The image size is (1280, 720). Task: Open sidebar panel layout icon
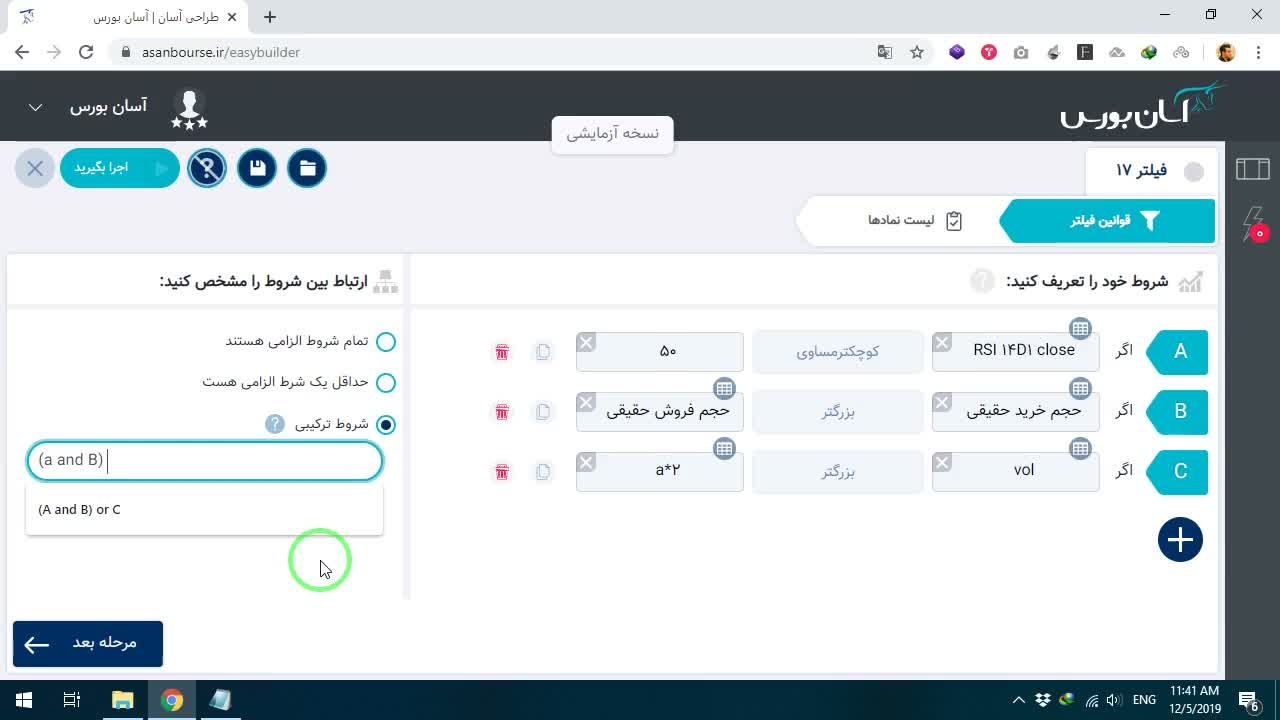[x=1252, y=170]
